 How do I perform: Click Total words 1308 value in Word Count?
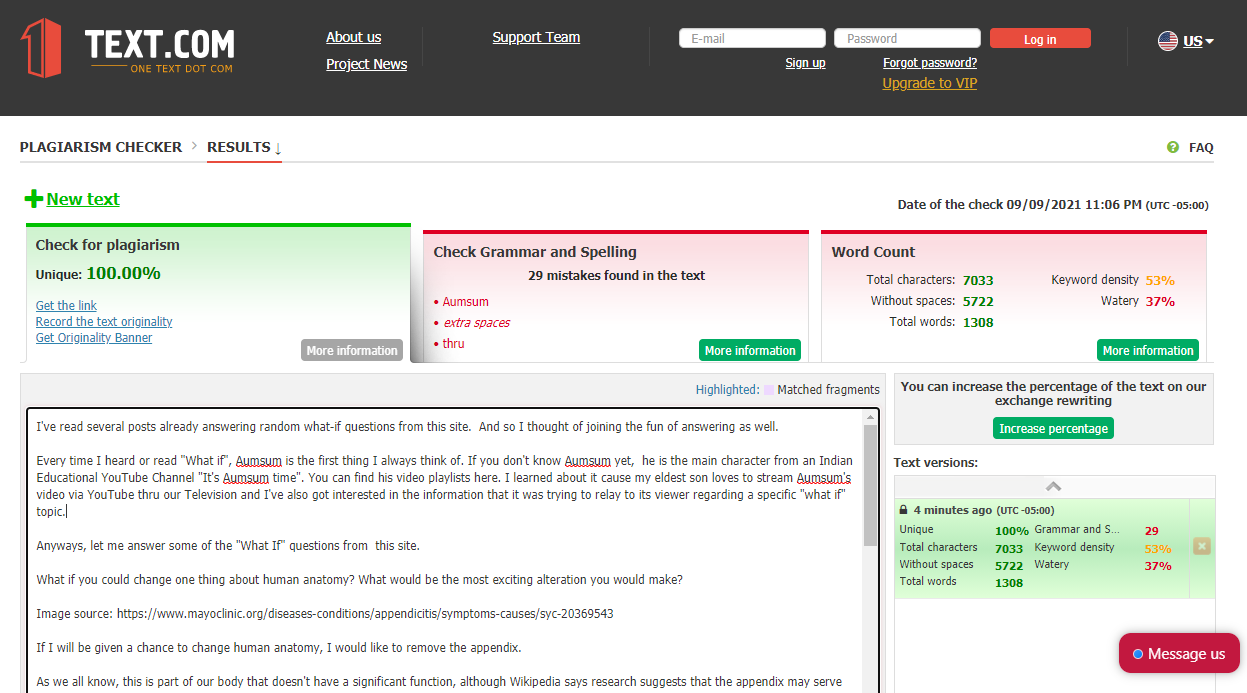(978, 322)
